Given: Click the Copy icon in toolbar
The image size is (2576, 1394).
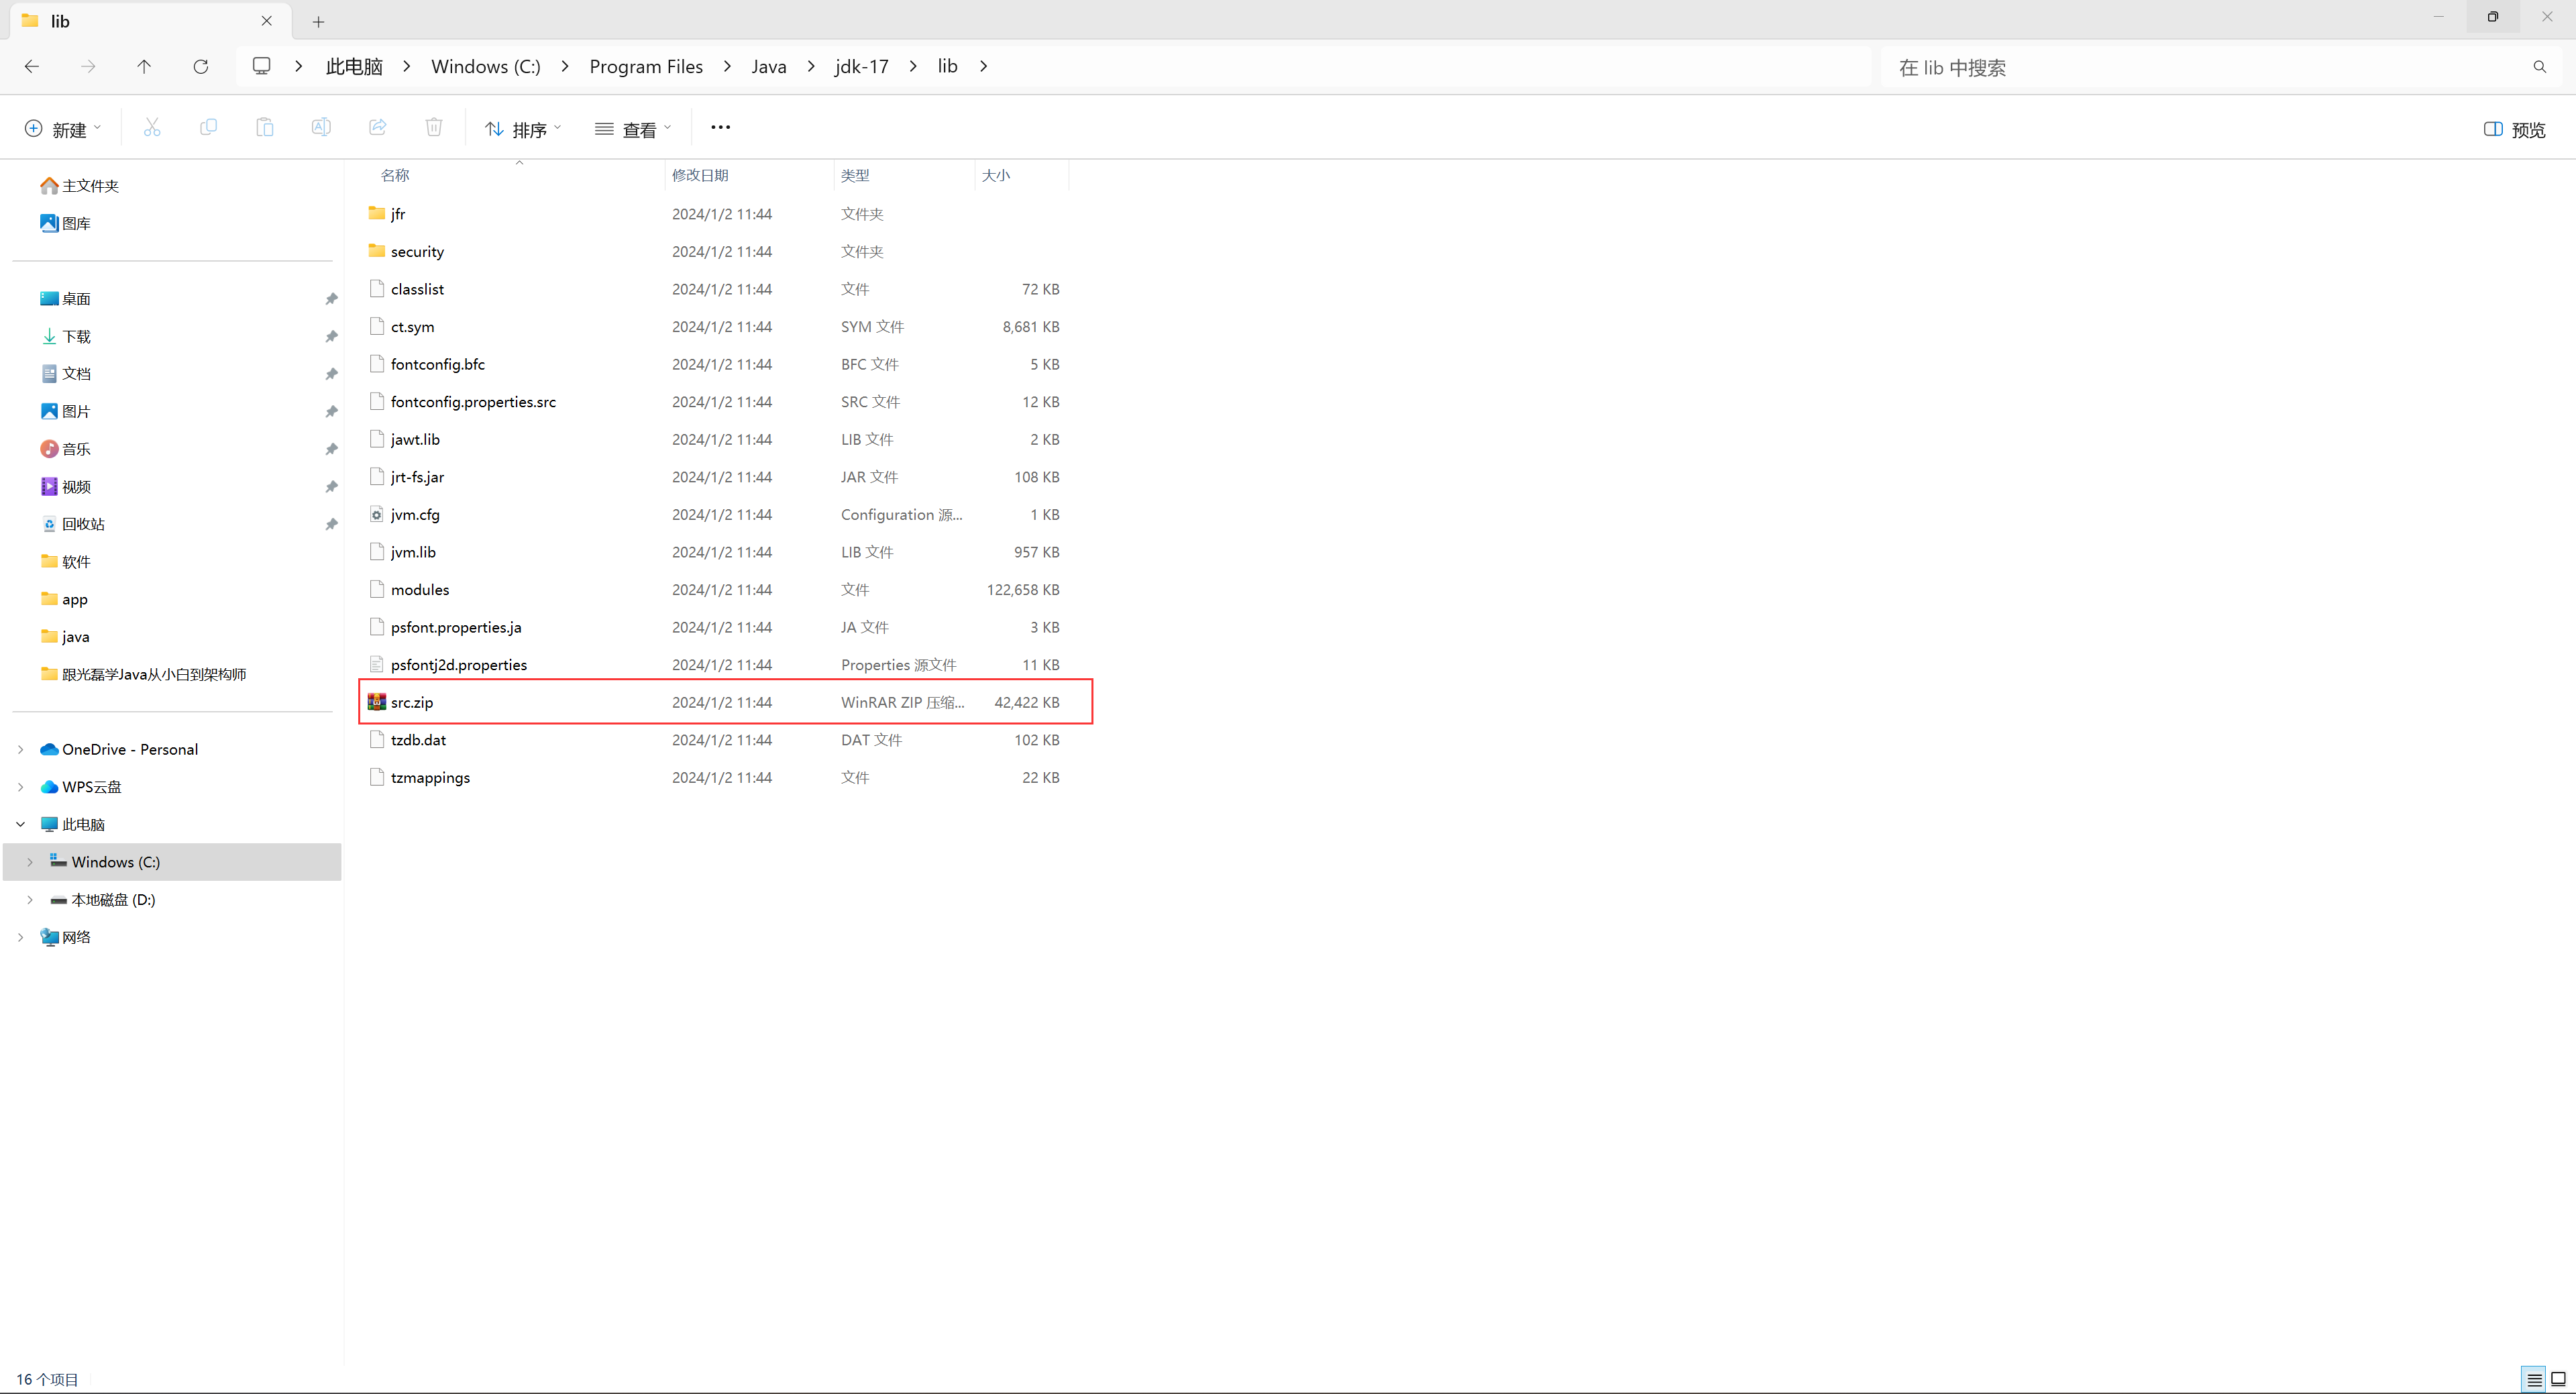Looking at the screenshot, I should point(208,127).
